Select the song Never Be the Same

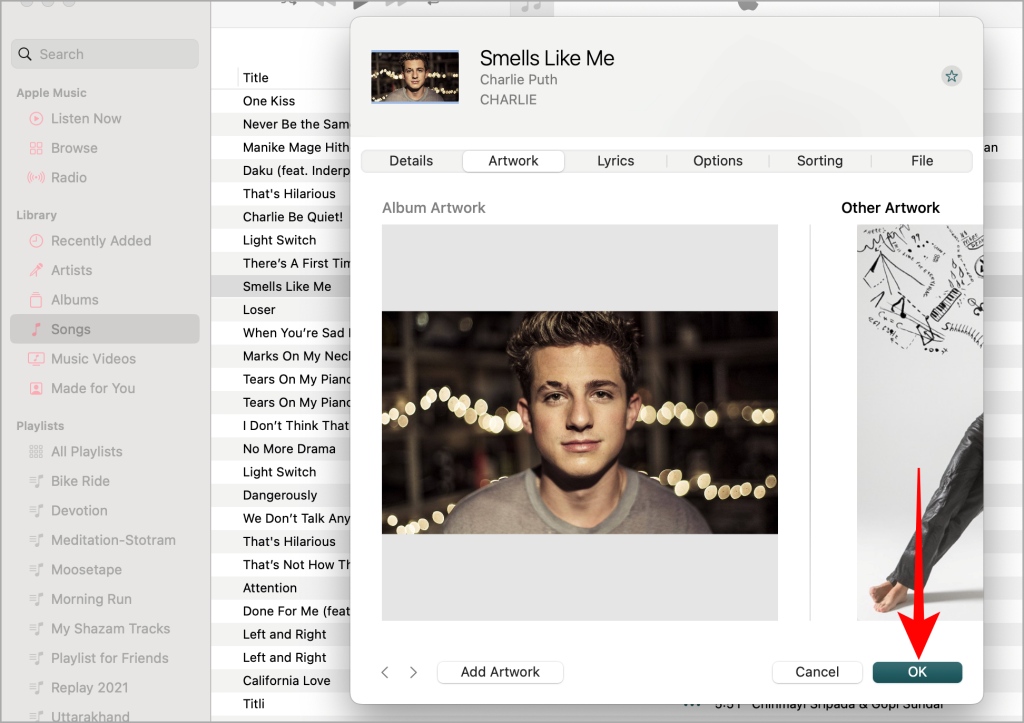(x=296, y=124)
